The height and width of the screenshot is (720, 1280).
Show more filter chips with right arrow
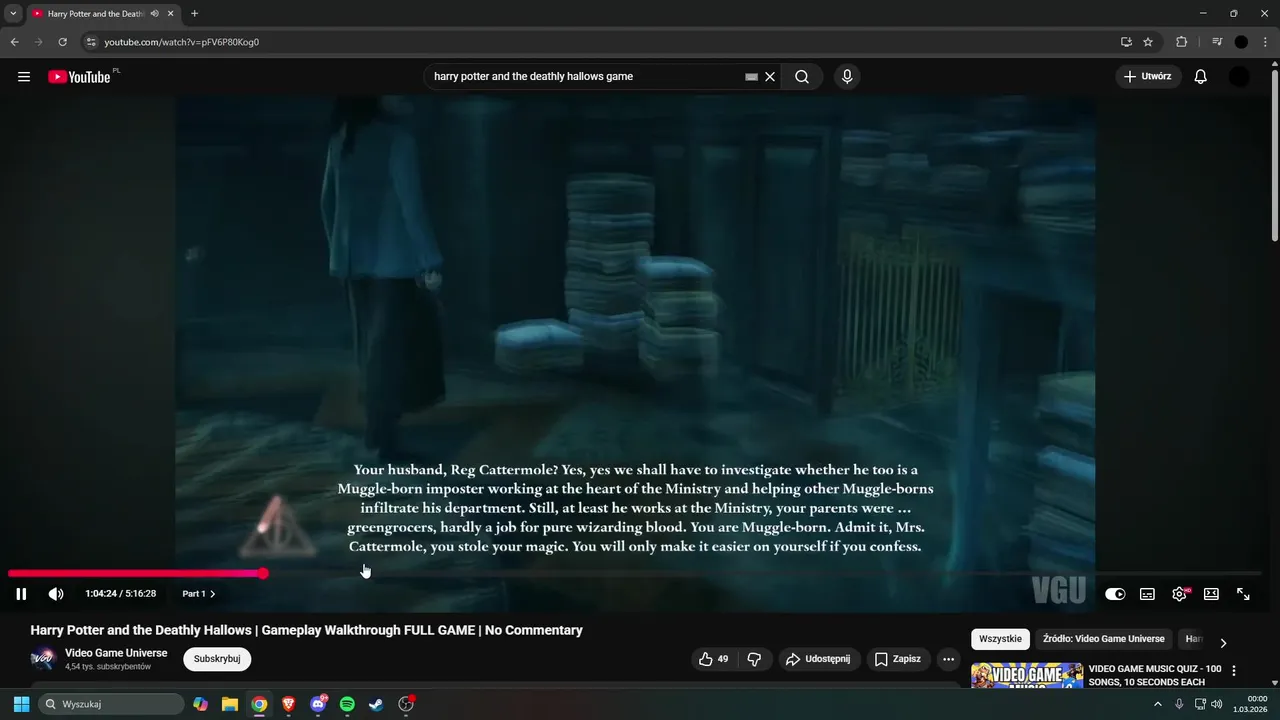tap(1223, 642)
